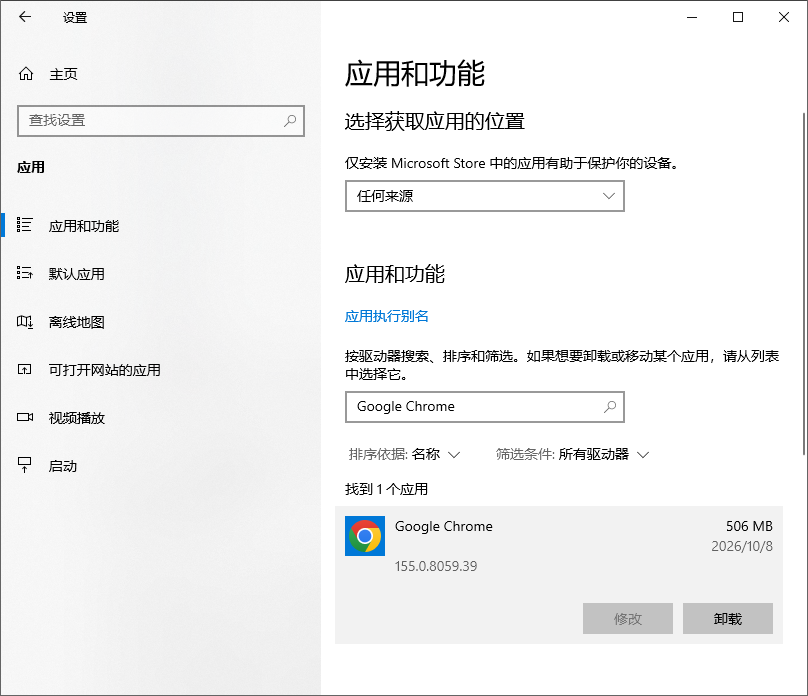Viewport: 808px width, 696px height.
Task: Open the 离线地图 settings page
Action: point(160,322)
